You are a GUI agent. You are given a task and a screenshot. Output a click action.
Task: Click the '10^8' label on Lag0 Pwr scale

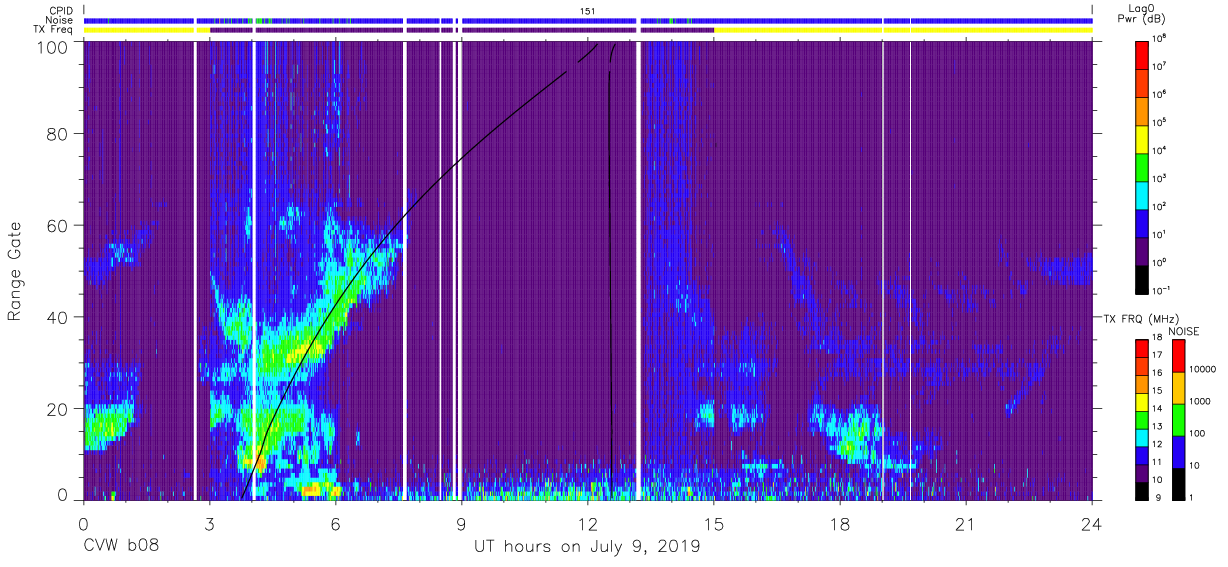click(1161, 38)
